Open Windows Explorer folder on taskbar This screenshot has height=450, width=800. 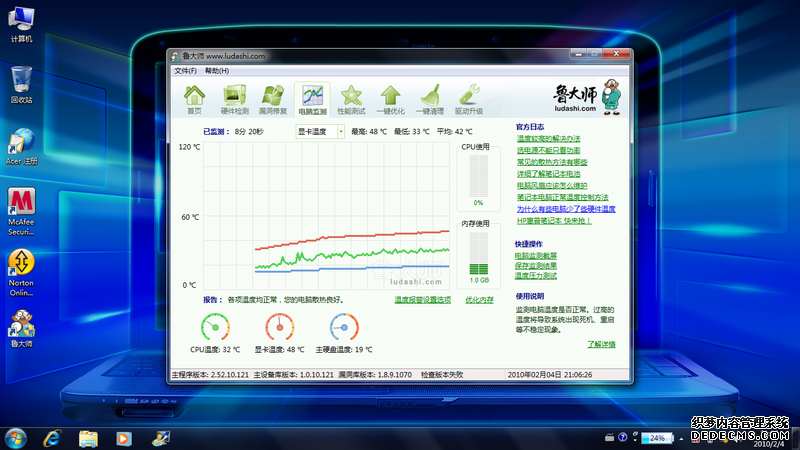pos(88,439)
